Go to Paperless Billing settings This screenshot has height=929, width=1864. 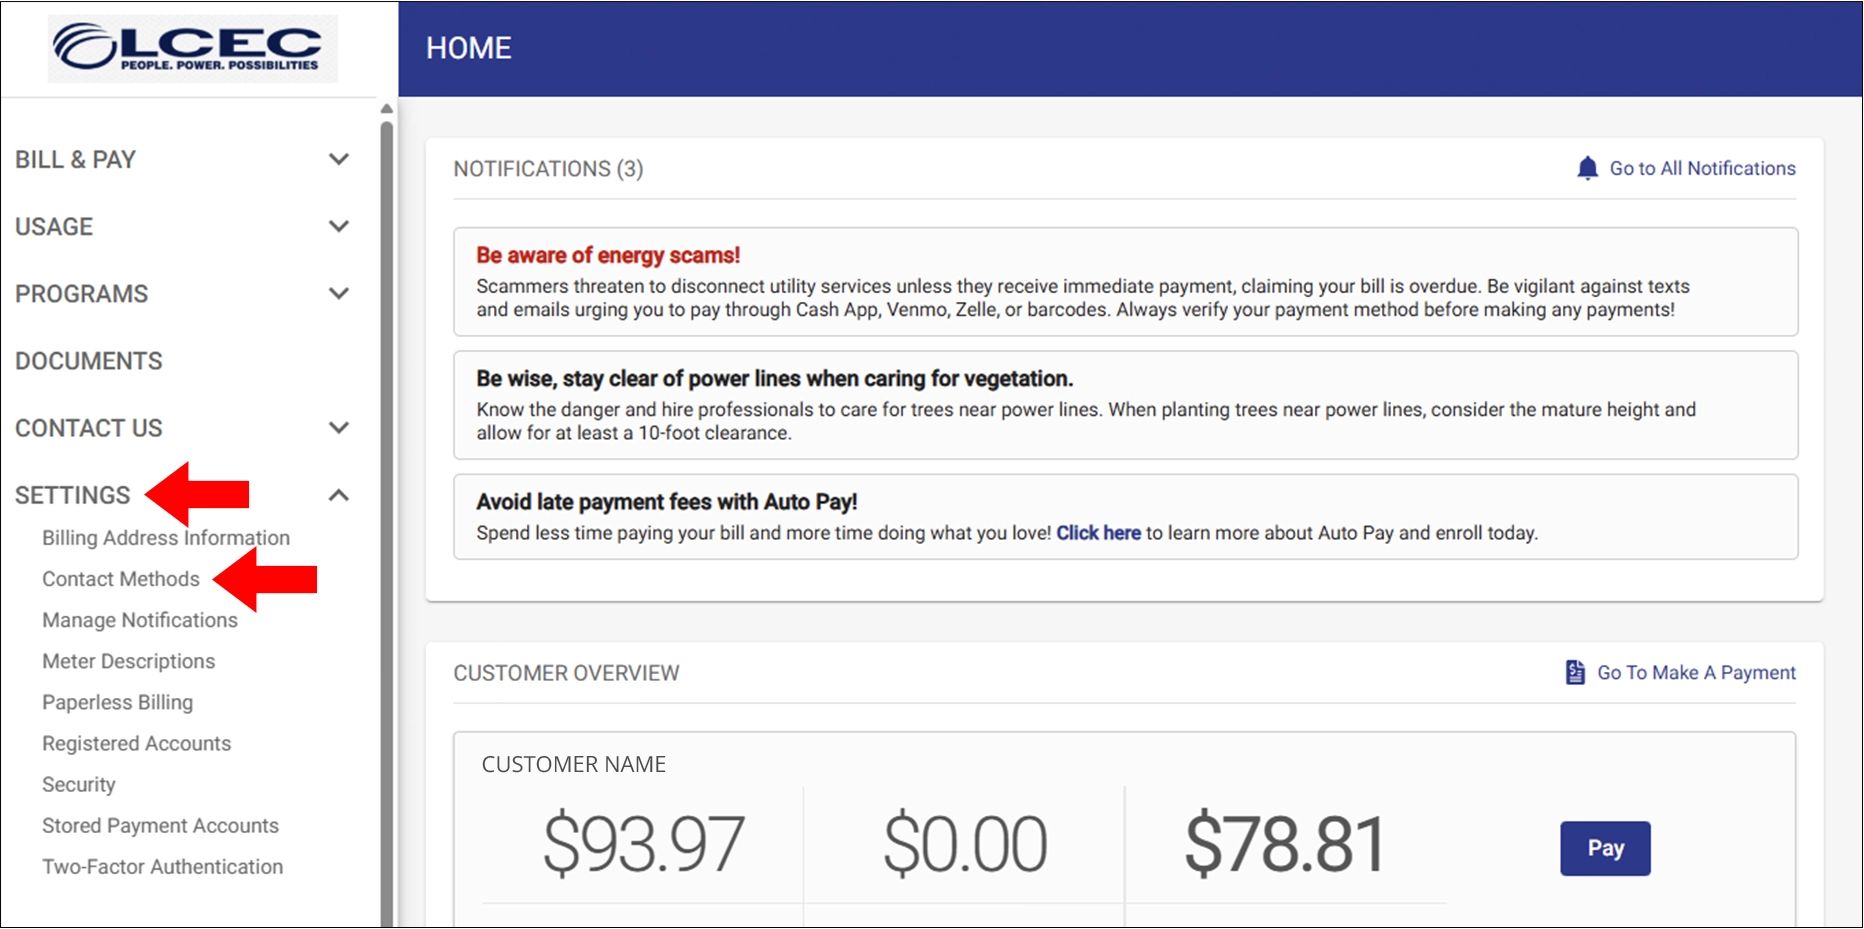click(x=117, y=702)
